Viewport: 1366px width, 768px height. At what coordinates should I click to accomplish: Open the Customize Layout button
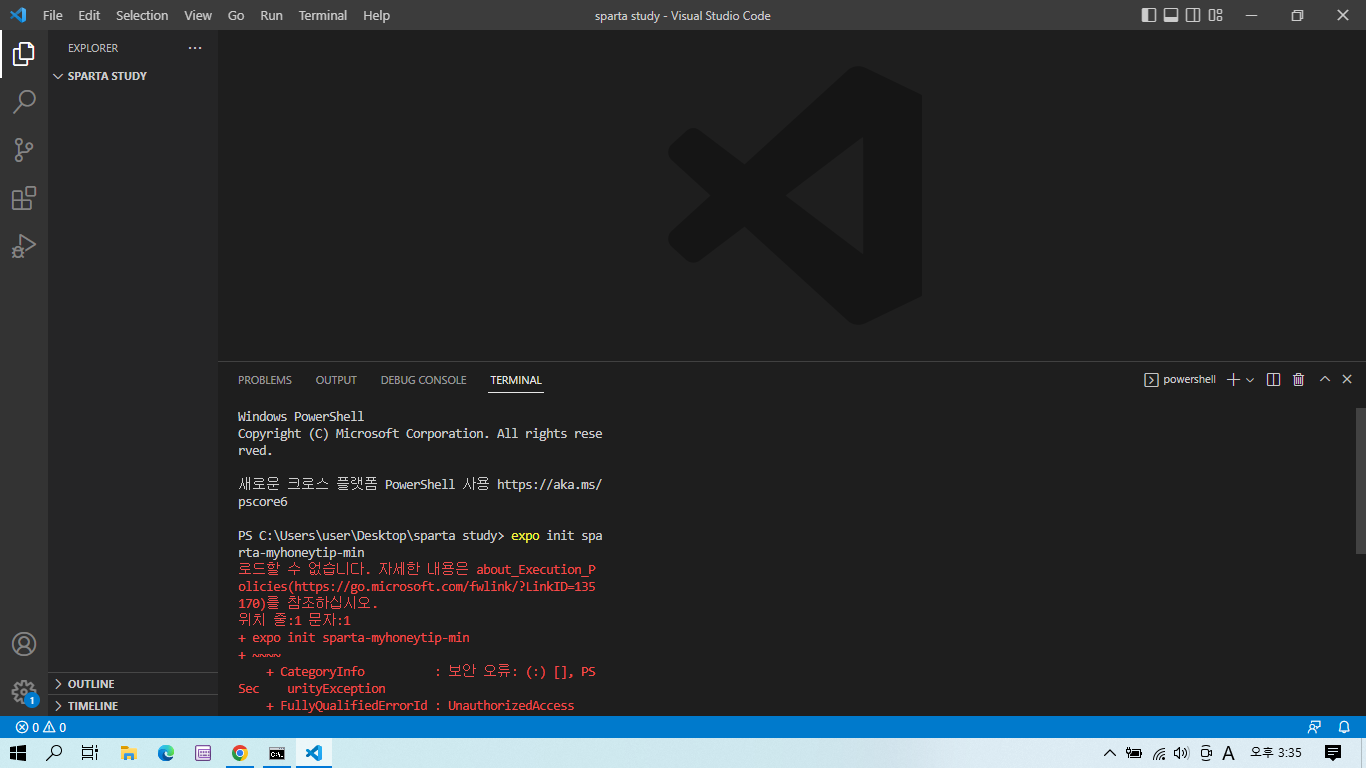(x=1216, y=15)
